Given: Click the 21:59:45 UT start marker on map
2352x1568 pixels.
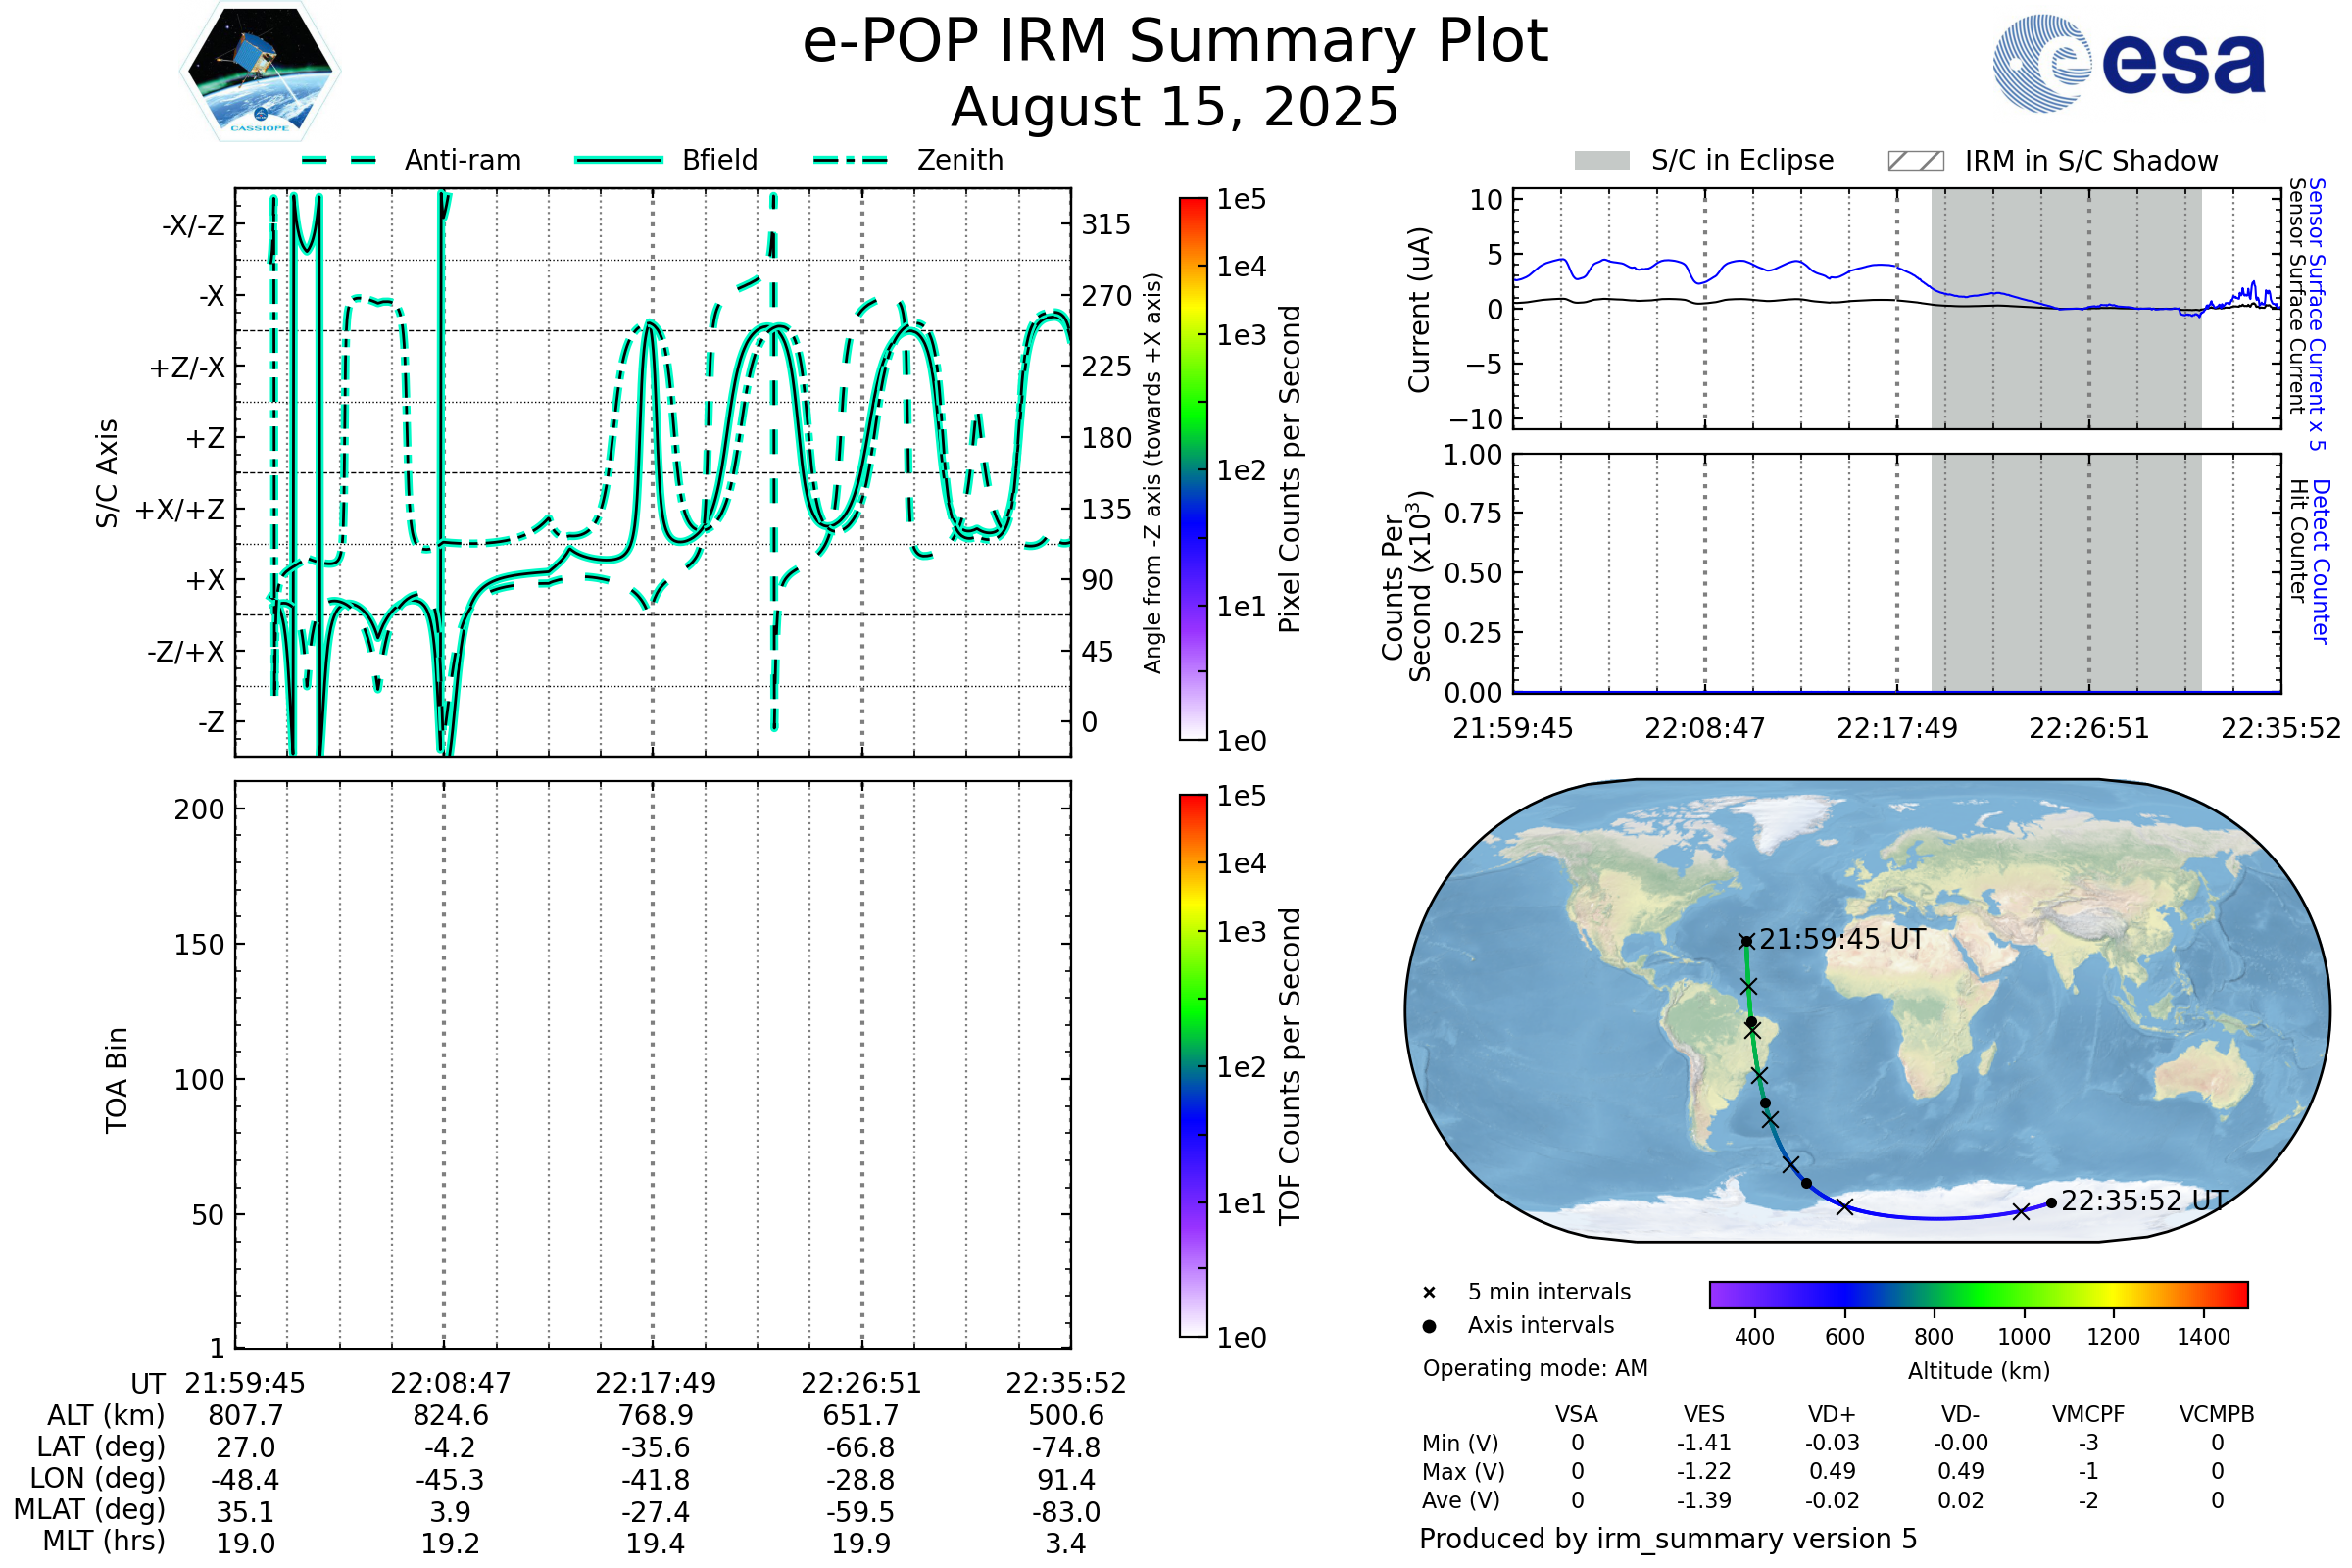Looking at the screenshot, I should (x=1746, y=941).
